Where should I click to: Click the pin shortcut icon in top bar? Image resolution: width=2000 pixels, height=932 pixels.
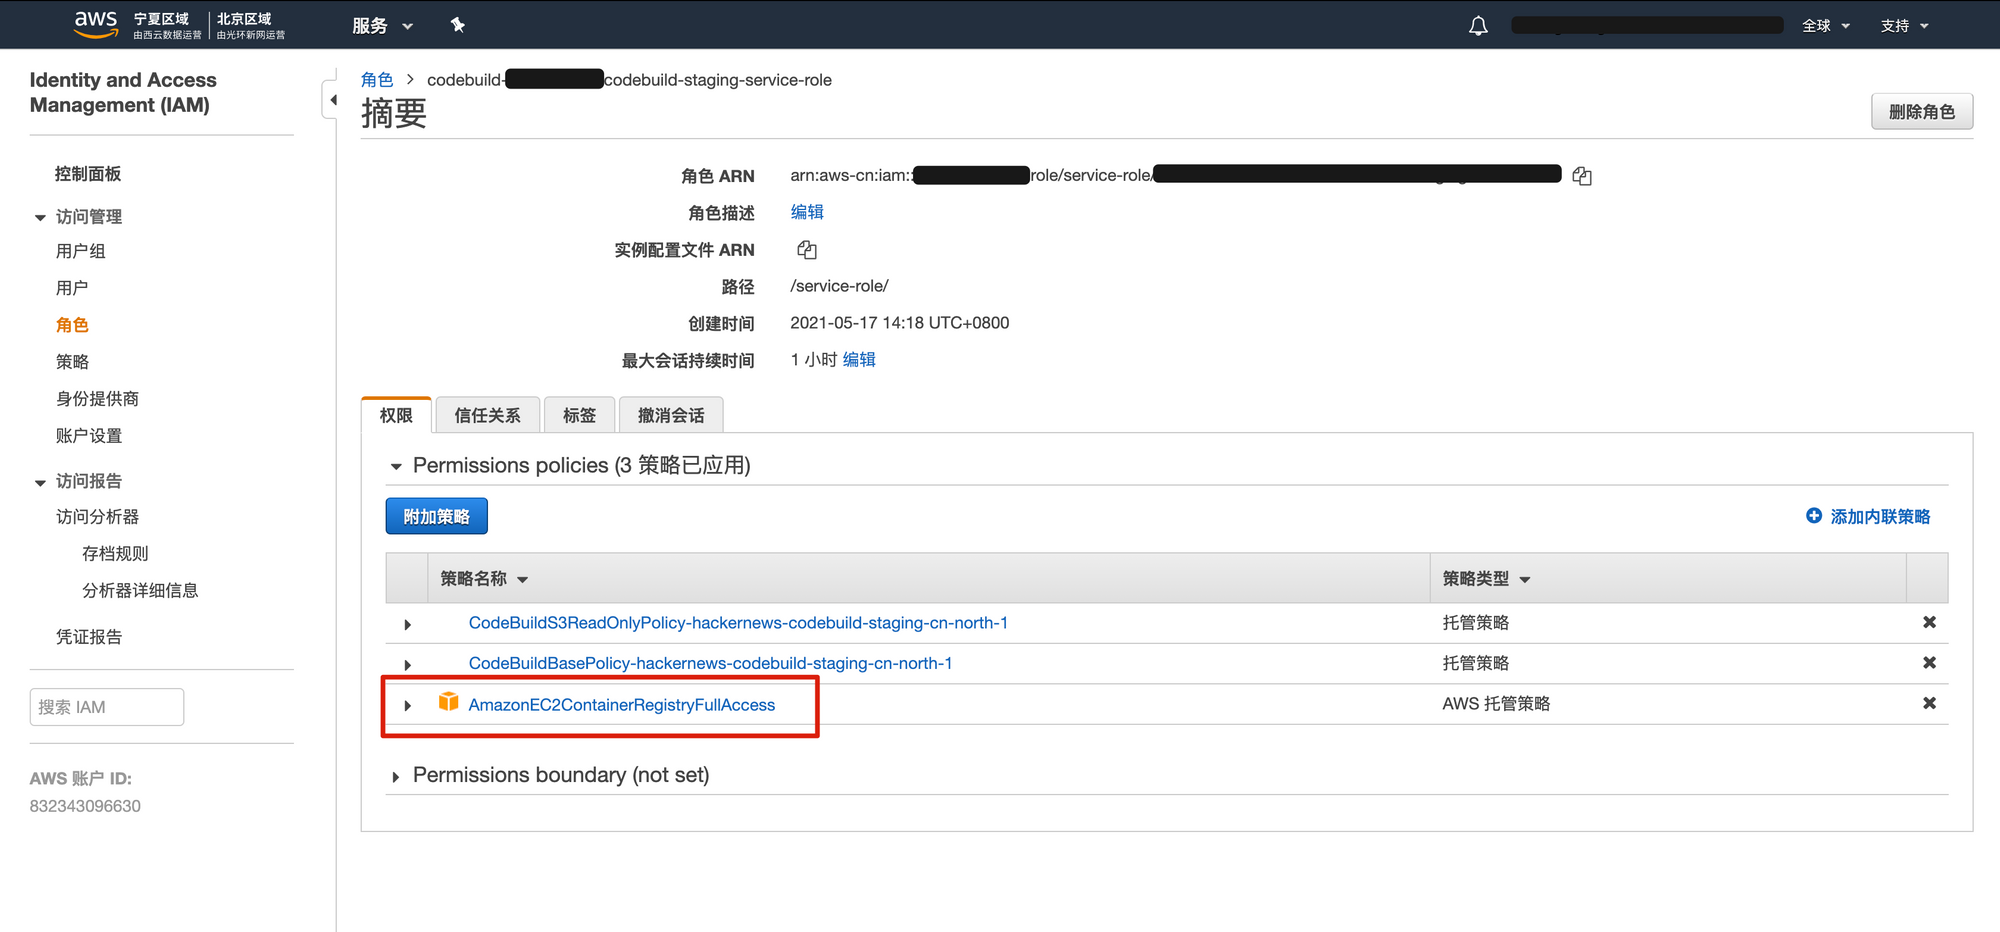[x=458, y=25]
